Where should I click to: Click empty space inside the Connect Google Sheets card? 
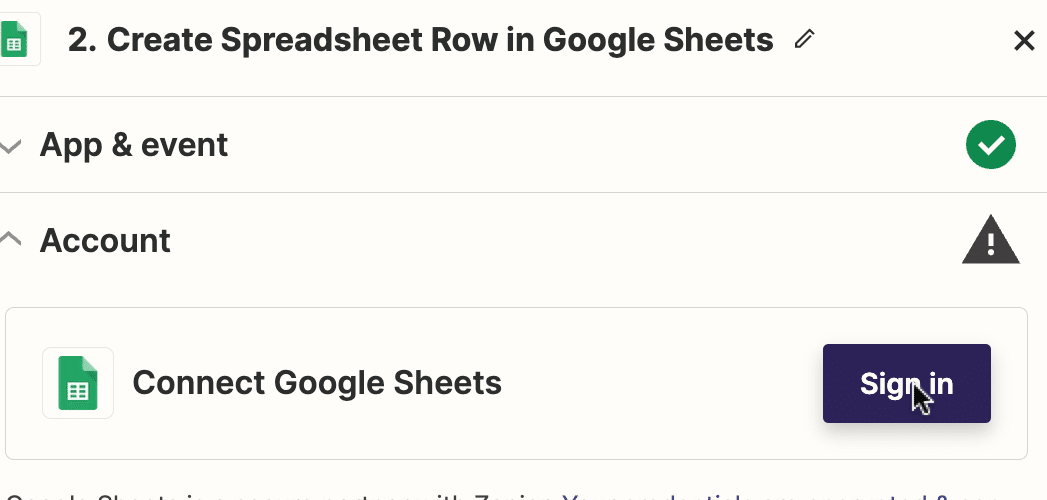661,383
